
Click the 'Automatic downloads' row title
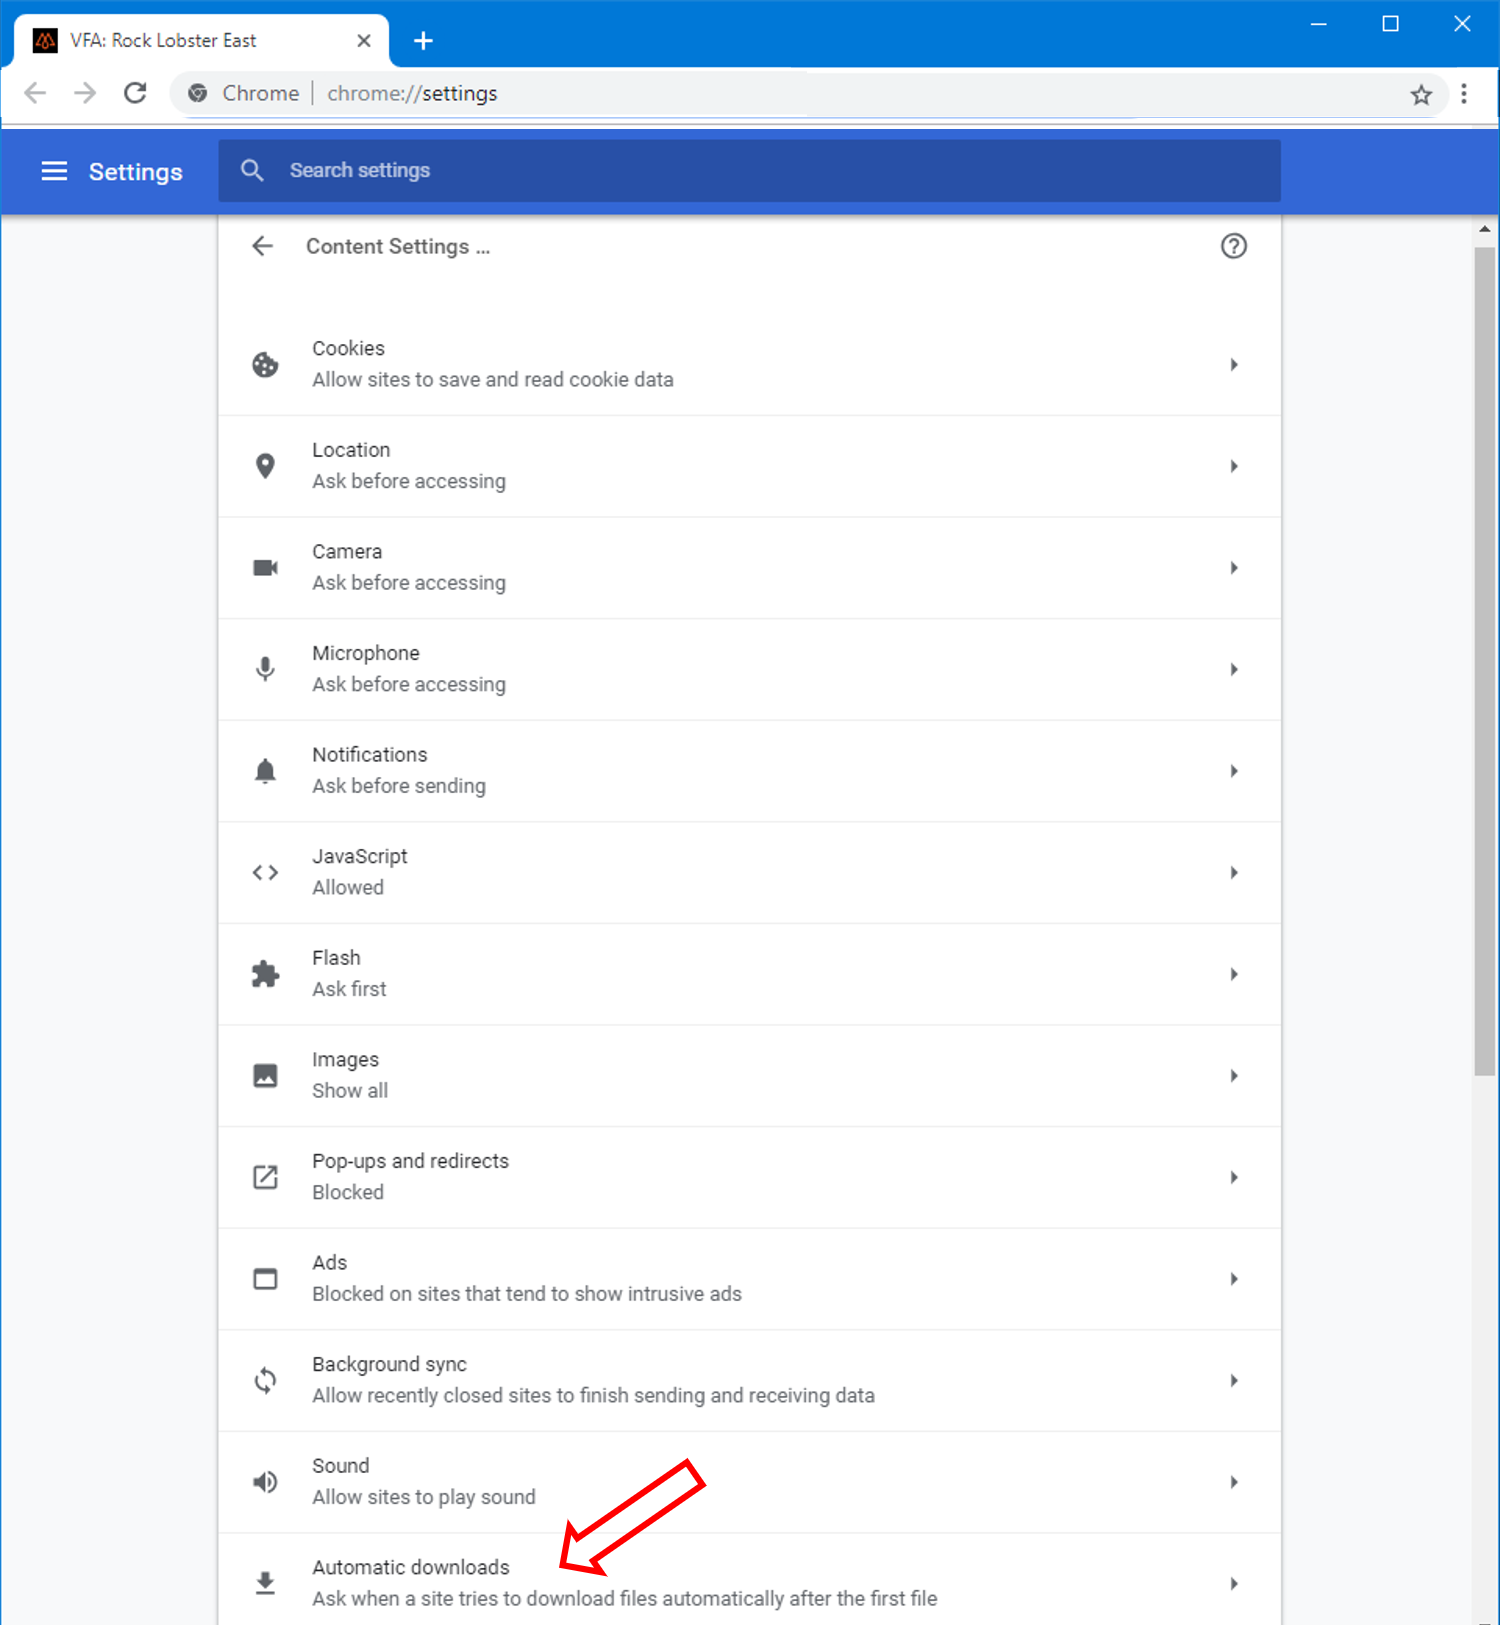pos(411,1567)
